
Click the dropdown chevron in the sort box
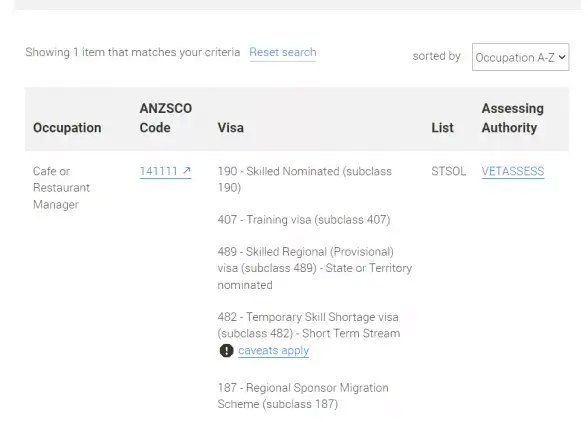561,57
